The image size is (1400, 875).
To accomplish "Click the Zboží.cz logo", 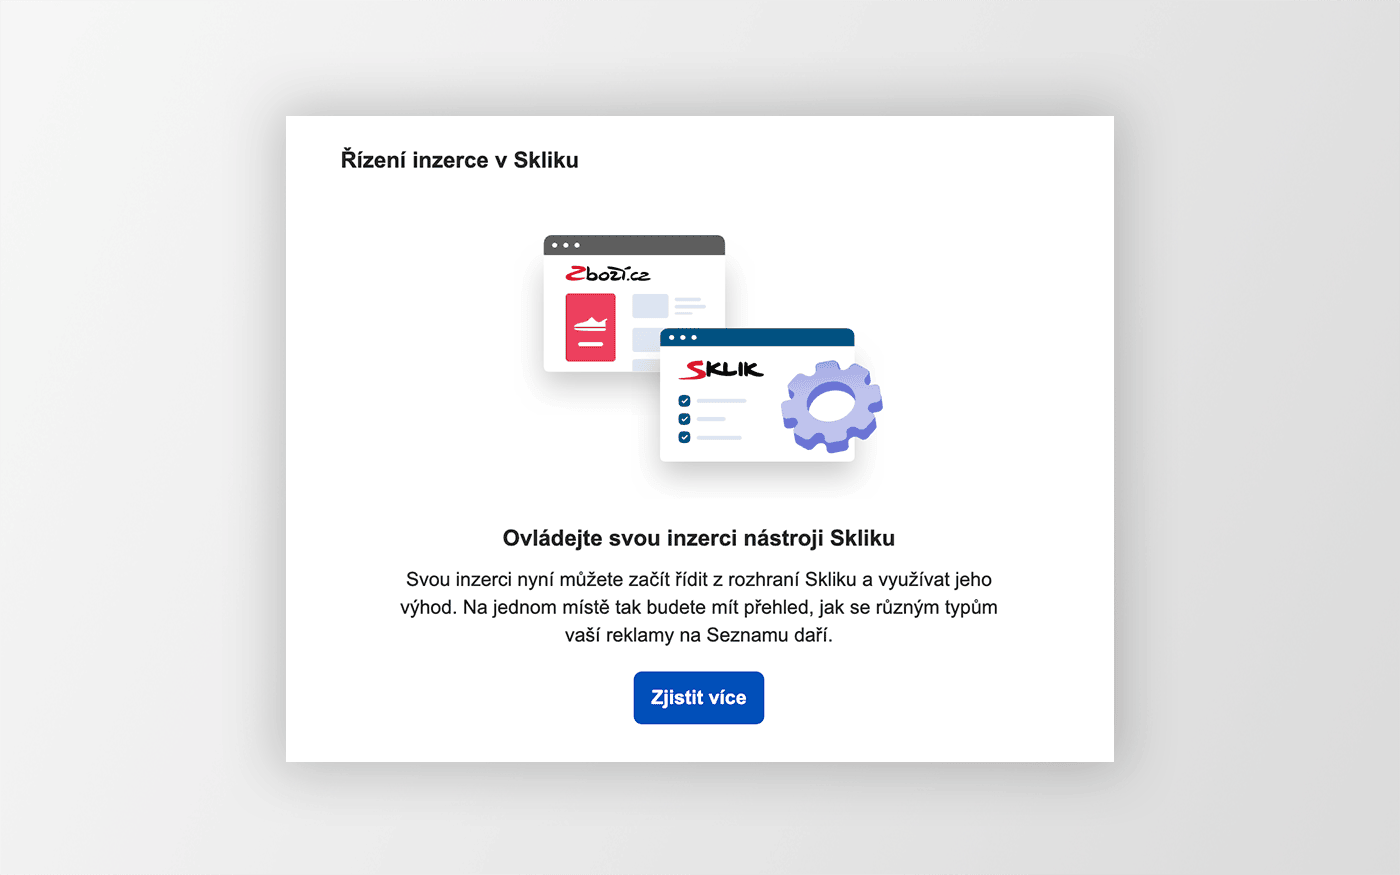I will coord(608,273).
